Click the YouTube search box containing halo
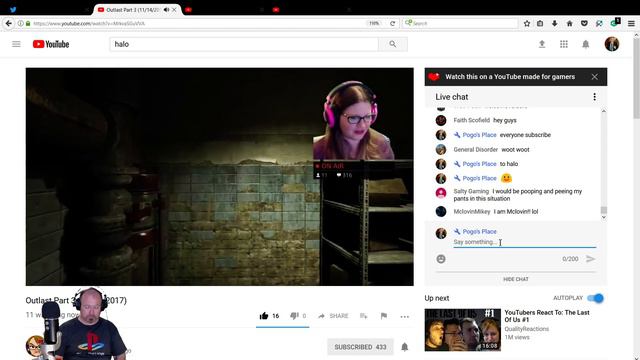This screenshot has width=640, height=360. point(244,44)
